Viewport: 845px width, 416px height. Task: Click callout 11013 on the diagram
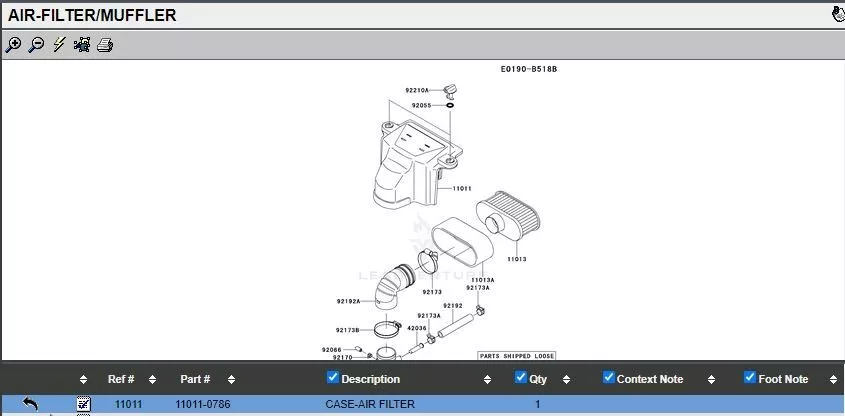pos(516,259)
